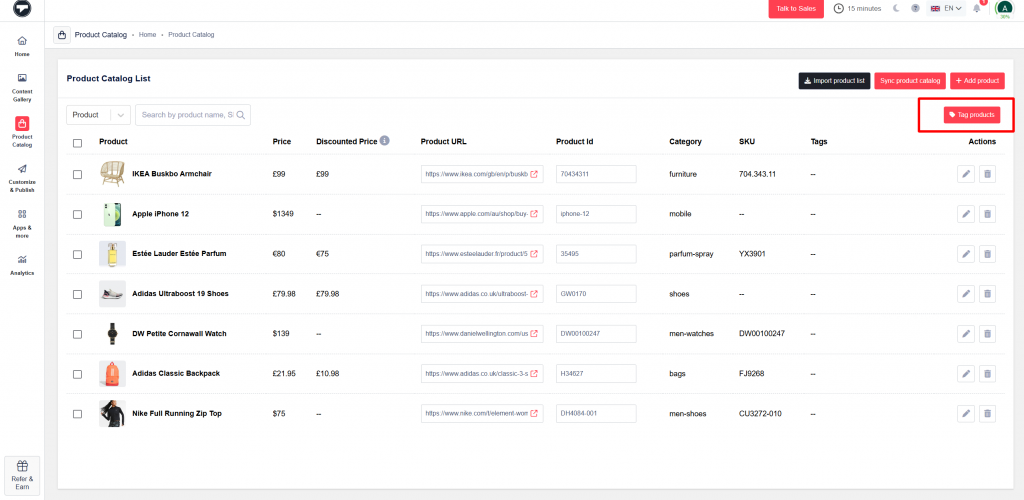
Task: Edit the DW Petite Cornawall Watch
Action: click(x=966, y=333)
